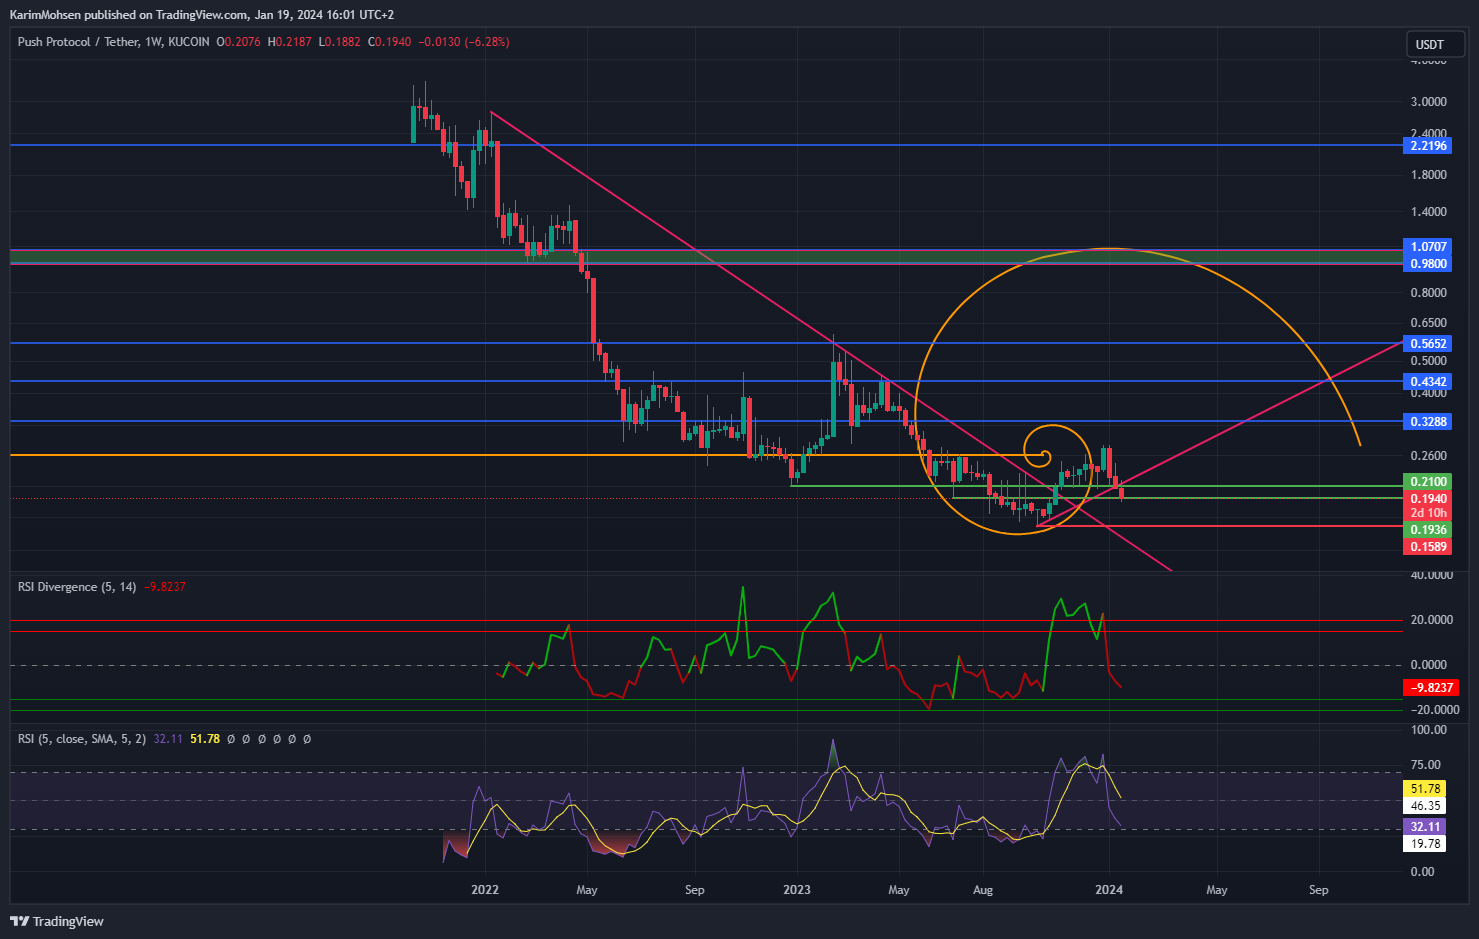
Task: Click the Aug time axis label
Action: (x=983, y=890)
